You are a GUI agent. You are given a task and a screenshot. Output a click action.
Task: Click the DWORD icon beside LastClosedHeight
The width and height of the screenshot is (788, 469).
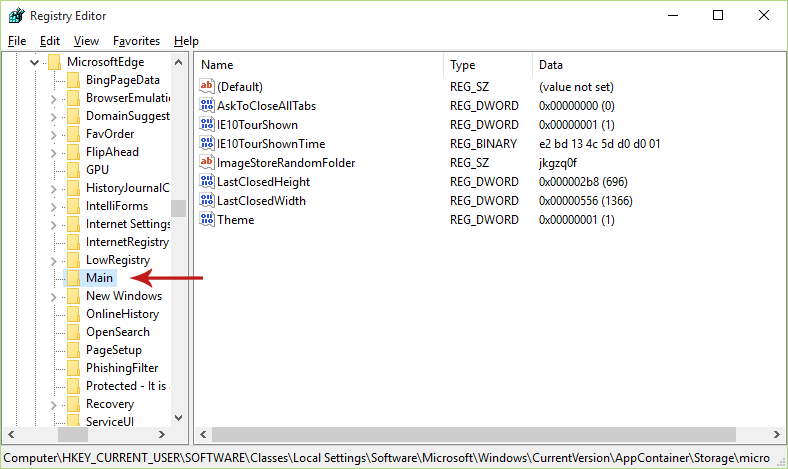207,181
